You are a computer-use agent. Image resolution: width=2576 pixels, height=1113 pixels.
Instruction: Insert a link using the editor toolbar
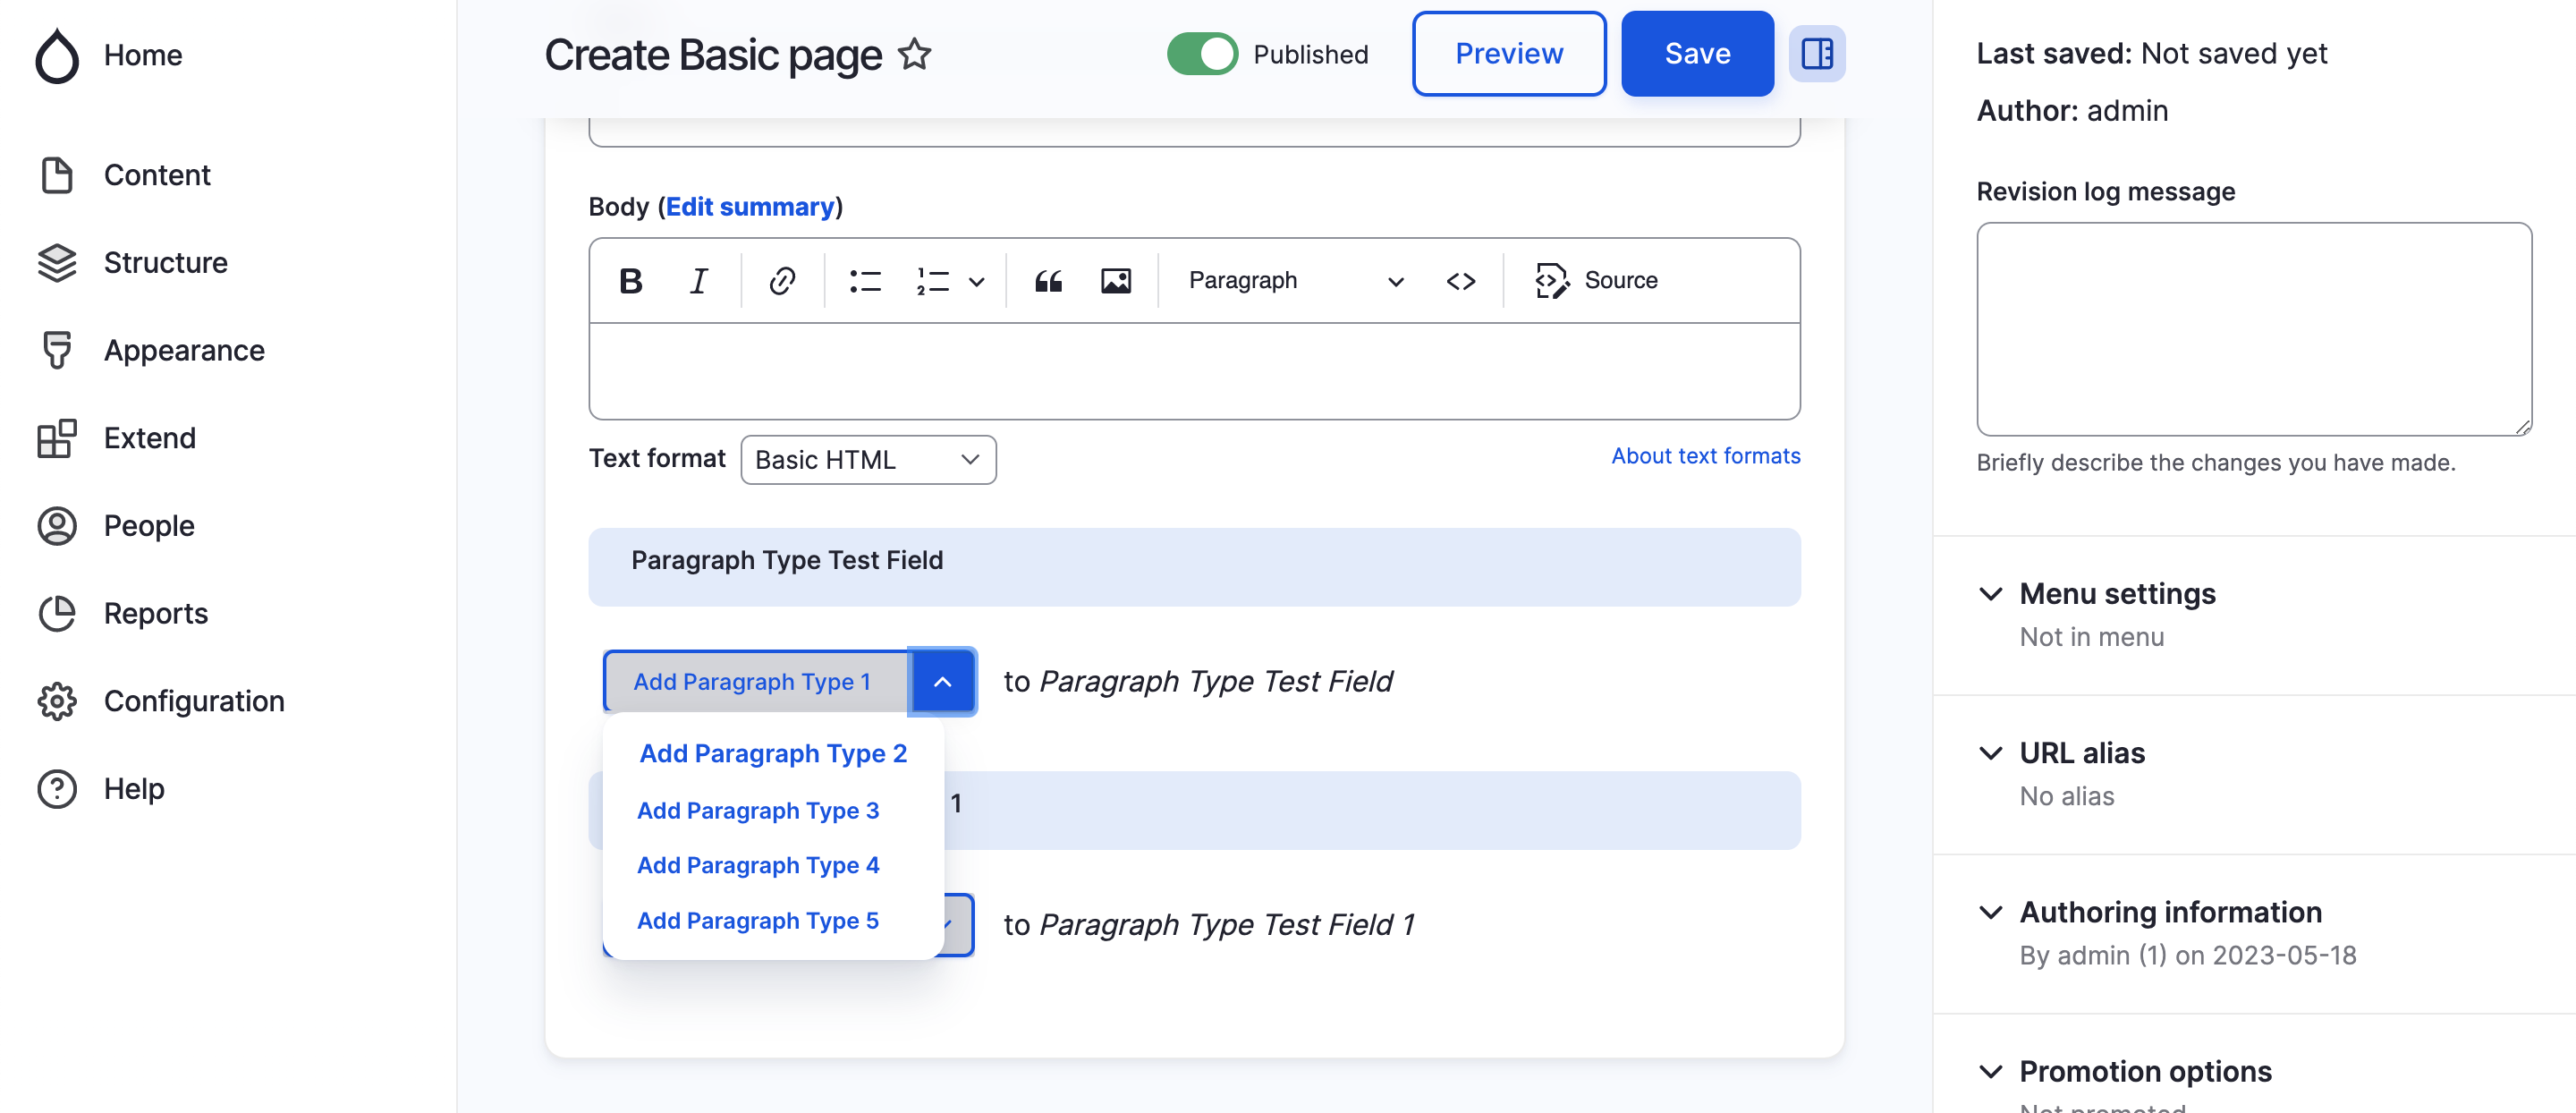782,280
